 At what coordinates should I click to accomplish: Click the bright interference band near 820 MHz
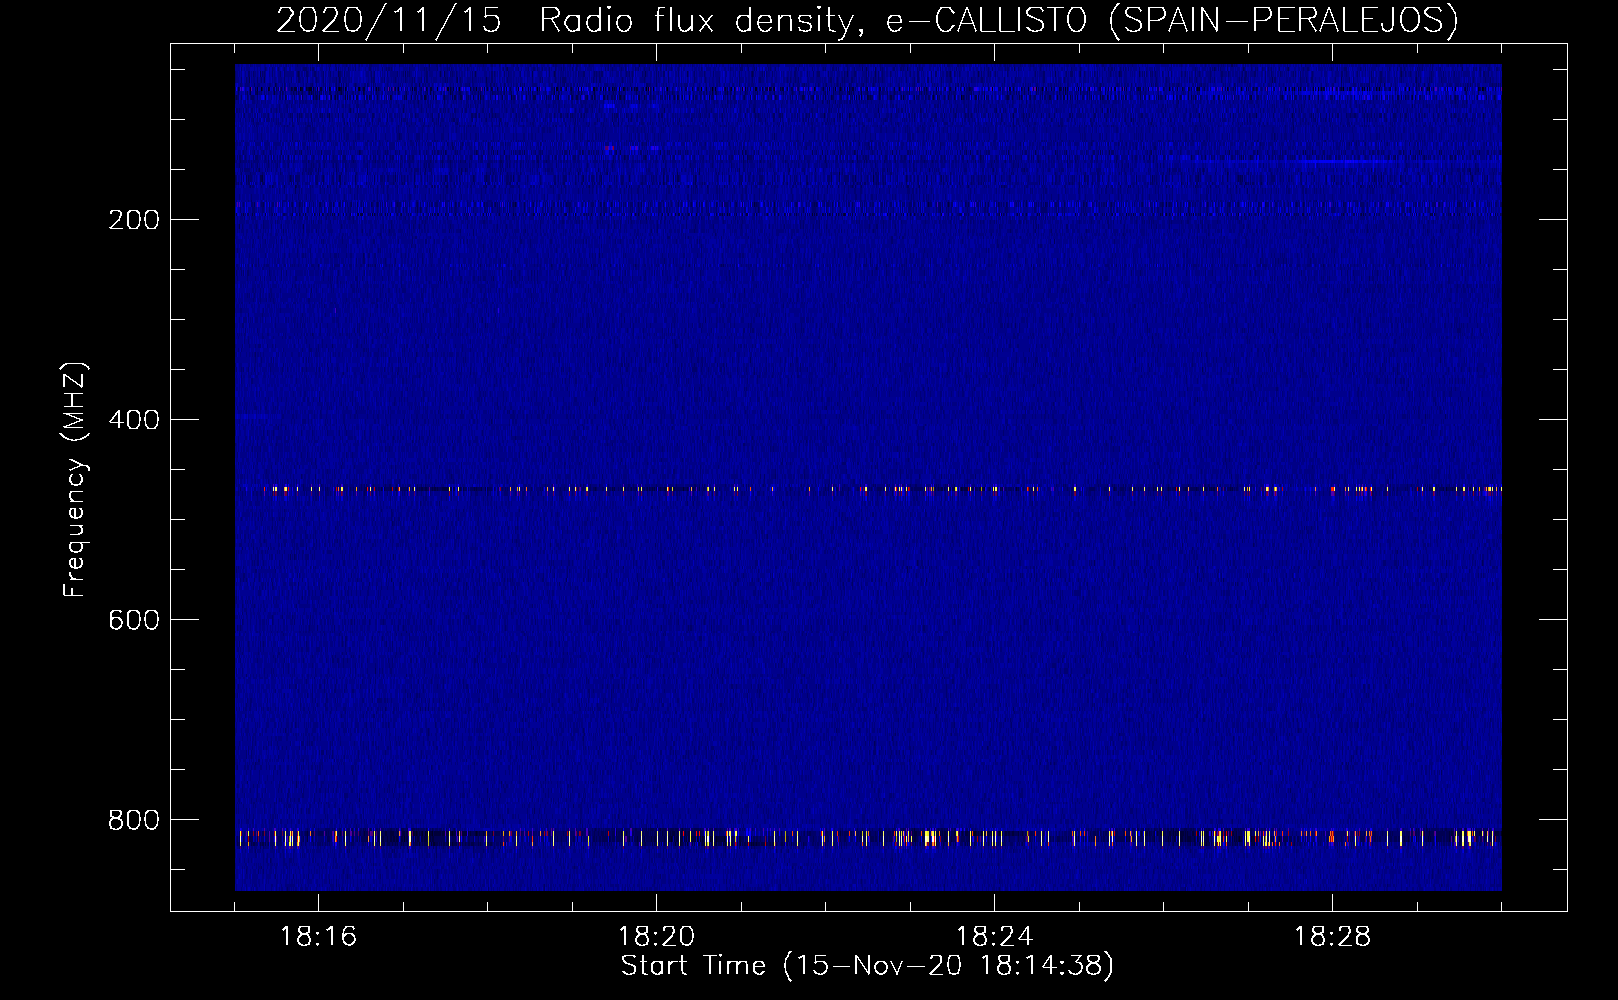(868, 838)
